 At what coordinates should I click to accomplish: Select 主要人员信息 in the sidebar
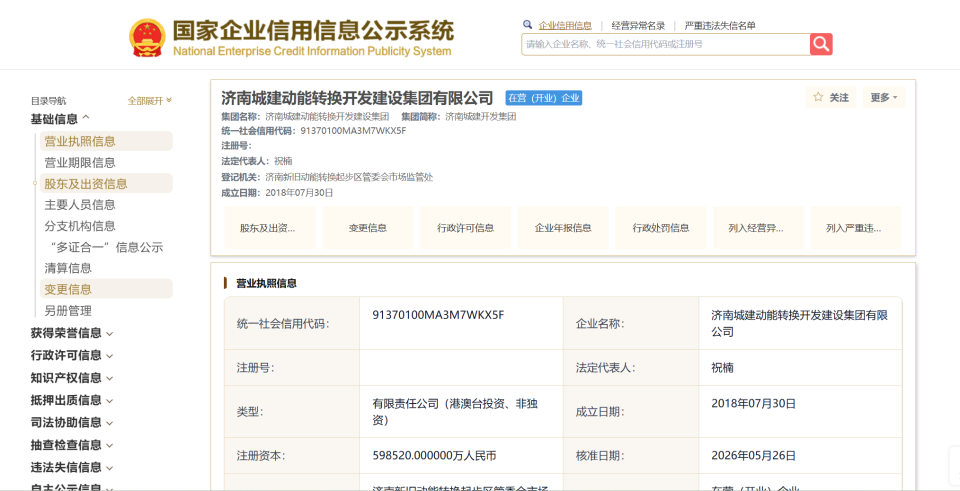coord(80,204)
